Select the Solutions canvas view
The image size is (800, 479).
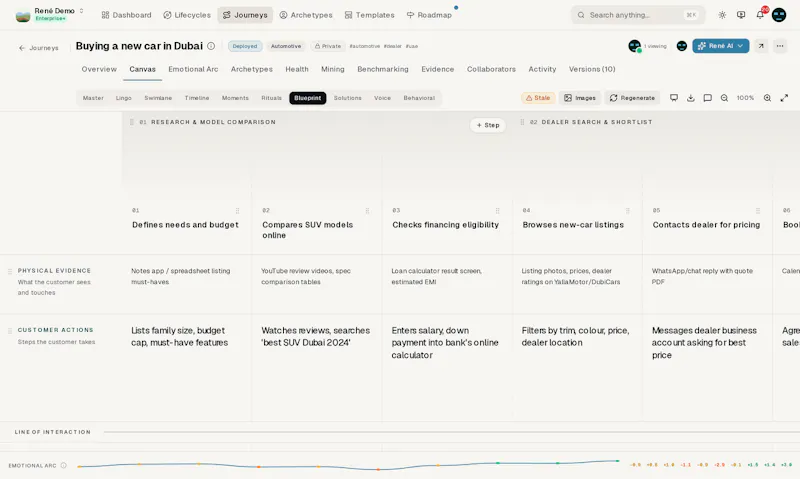coord(347,98)
